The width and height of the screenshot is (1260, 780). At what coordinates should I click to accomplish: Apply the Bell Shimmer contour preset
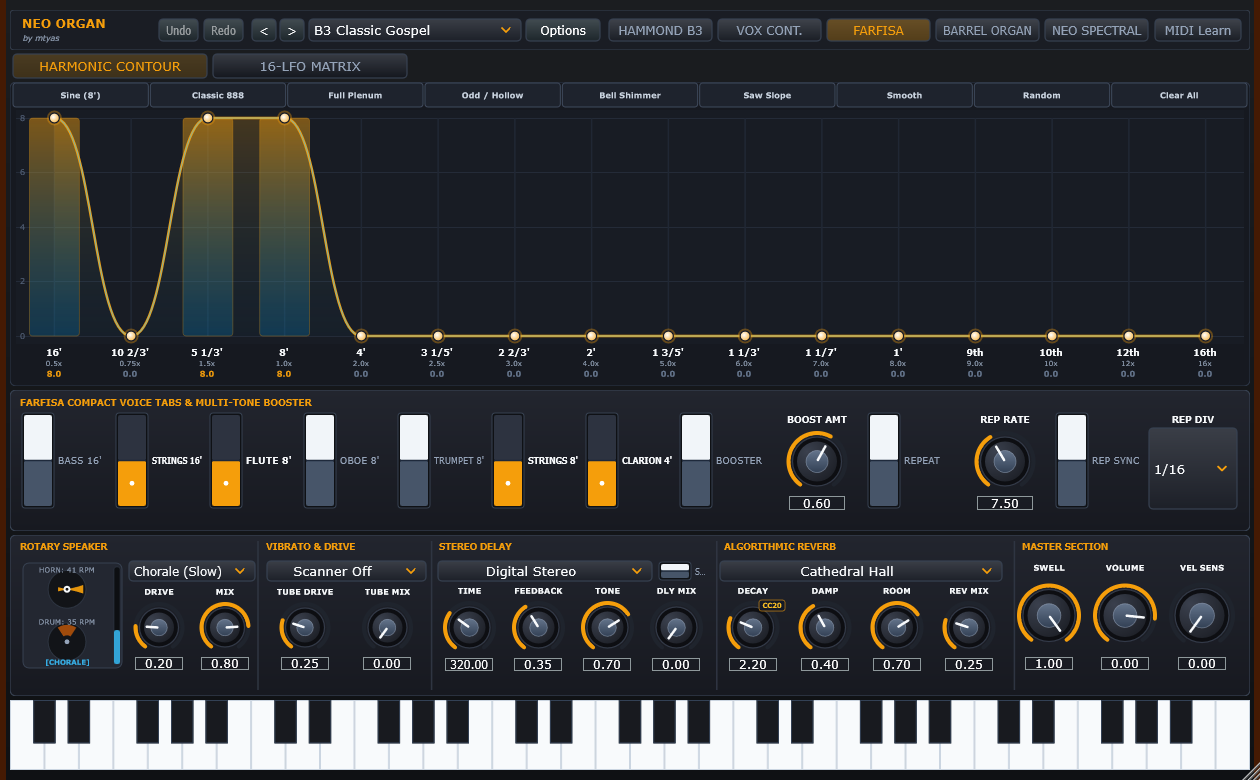point(630,95)
